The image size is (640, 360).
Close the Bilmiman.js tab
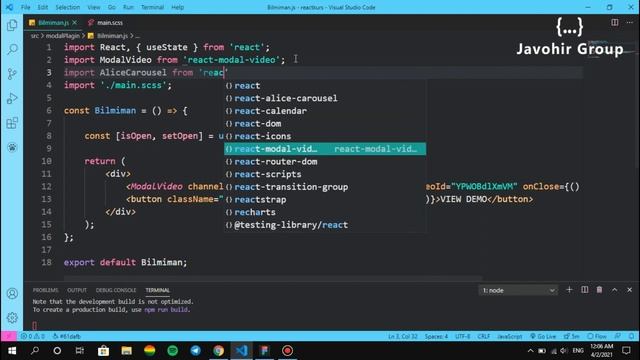[74, 23]
